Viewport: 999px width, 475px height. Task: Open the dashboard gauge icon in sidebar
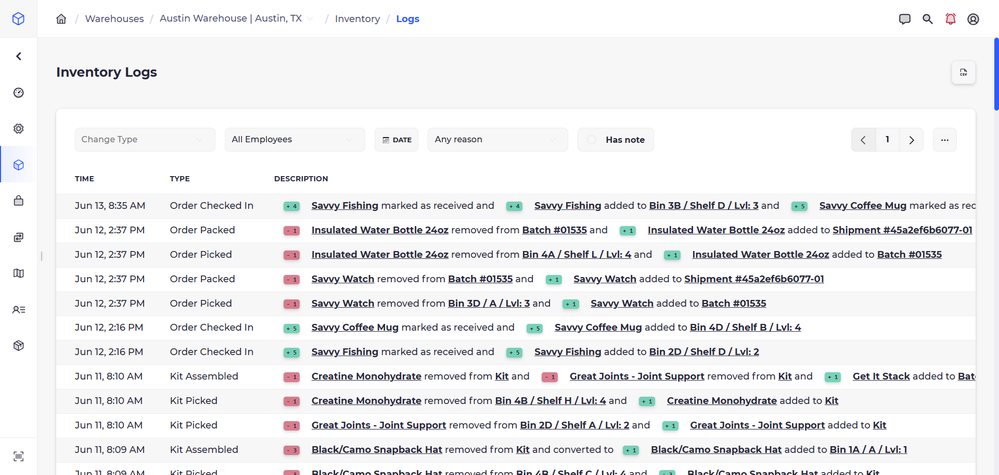[18, 92]
